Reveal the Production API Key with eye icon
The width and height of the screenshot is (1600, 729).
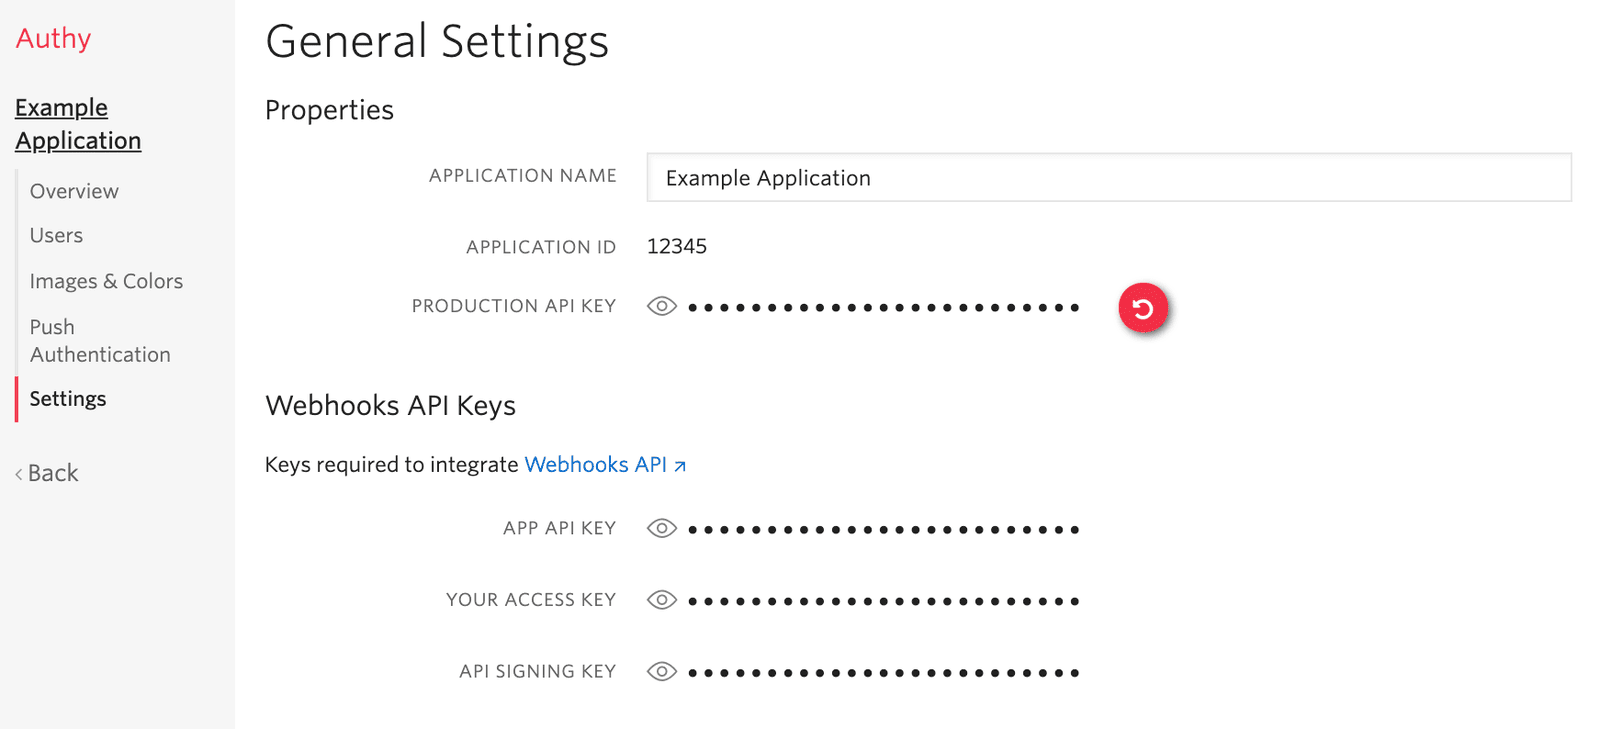pos(661,306)
